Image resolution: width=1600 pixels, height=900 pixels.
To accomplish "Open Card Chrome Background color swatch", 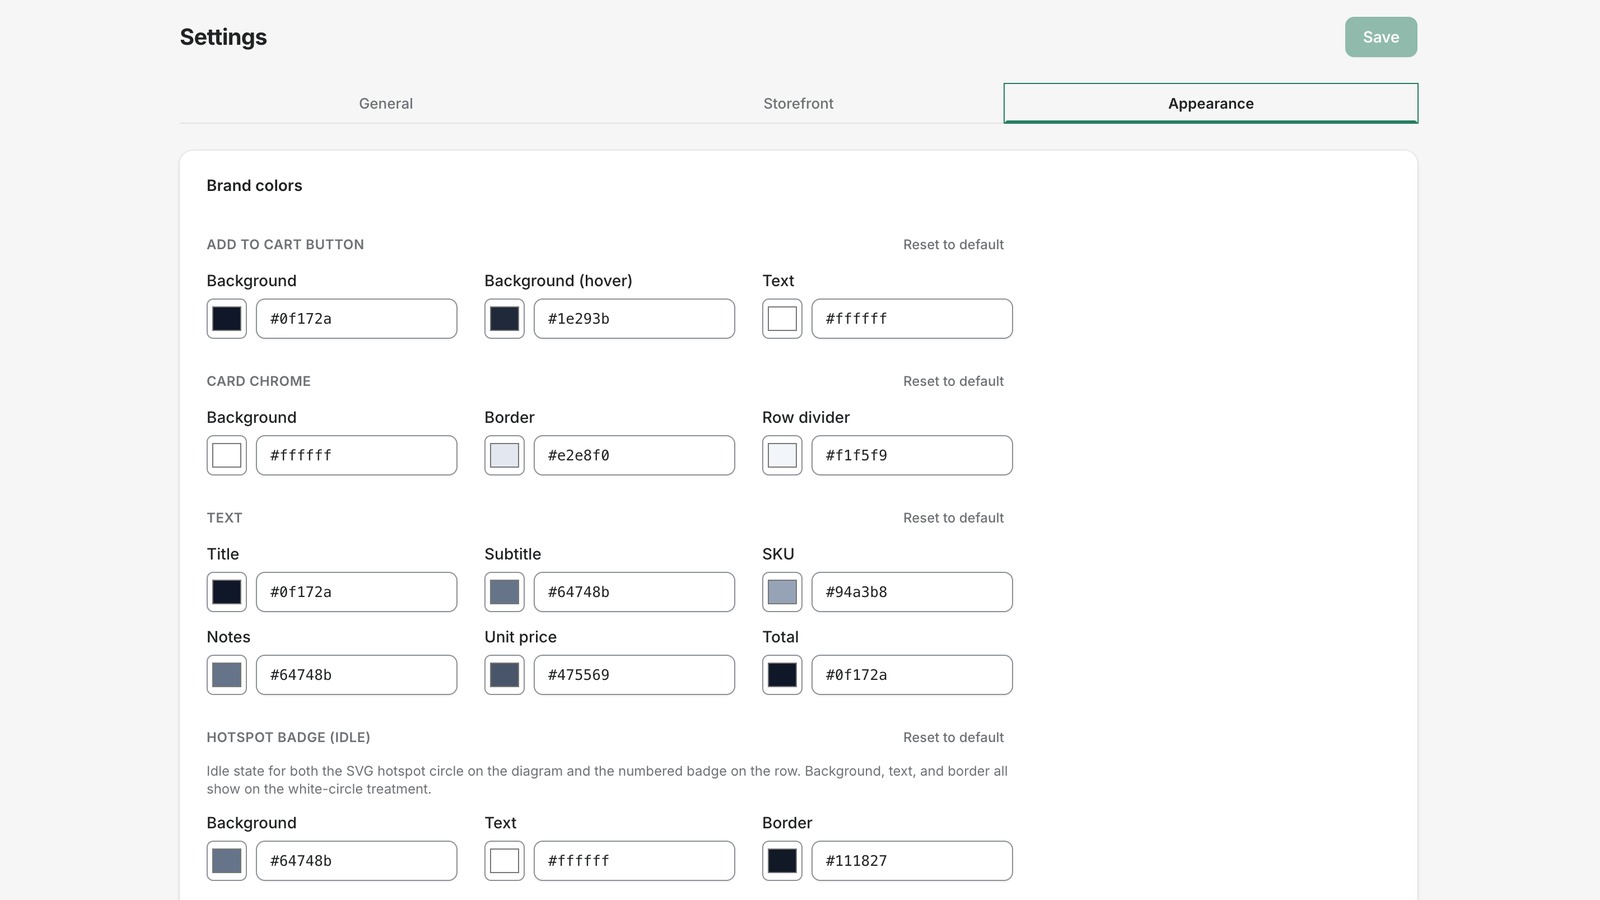I will tap(227, 455).
